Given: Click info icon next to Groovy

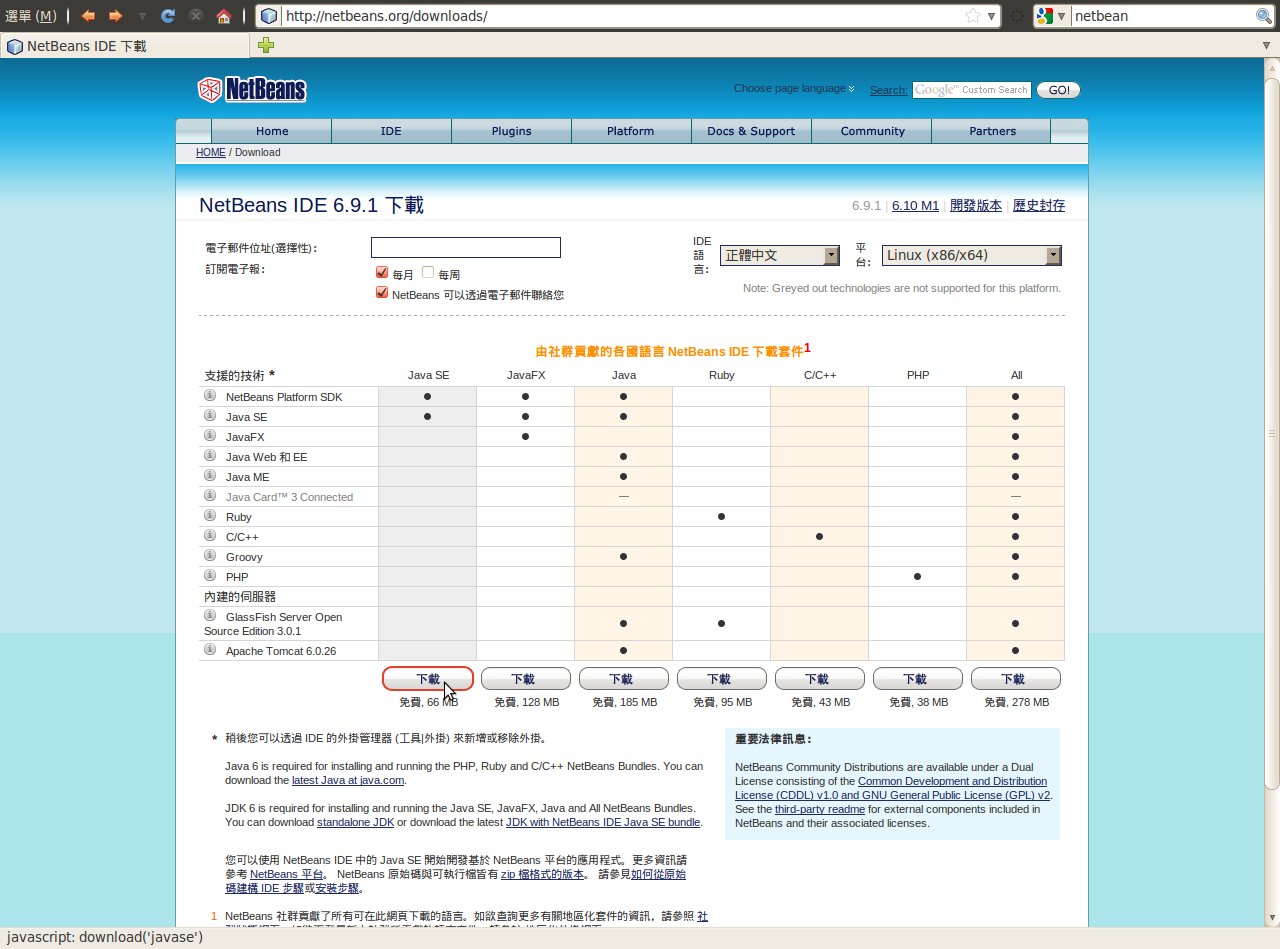Looking at the screenshot, I should click(210, 556).
